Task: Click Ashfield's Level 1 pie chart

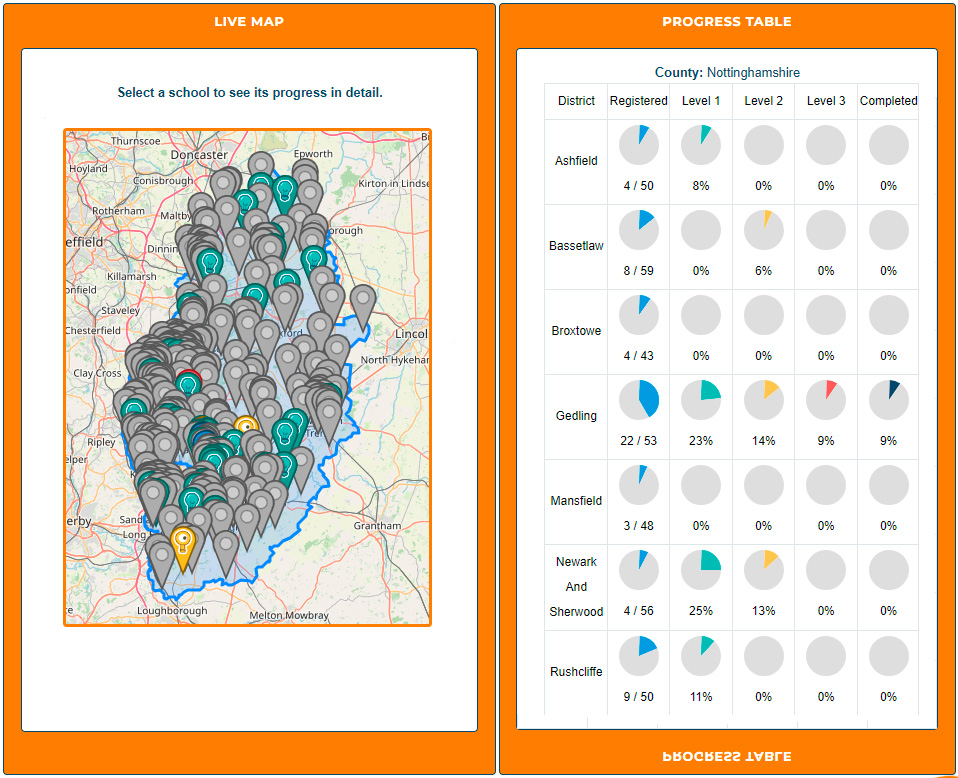Action: pos(701,144)
